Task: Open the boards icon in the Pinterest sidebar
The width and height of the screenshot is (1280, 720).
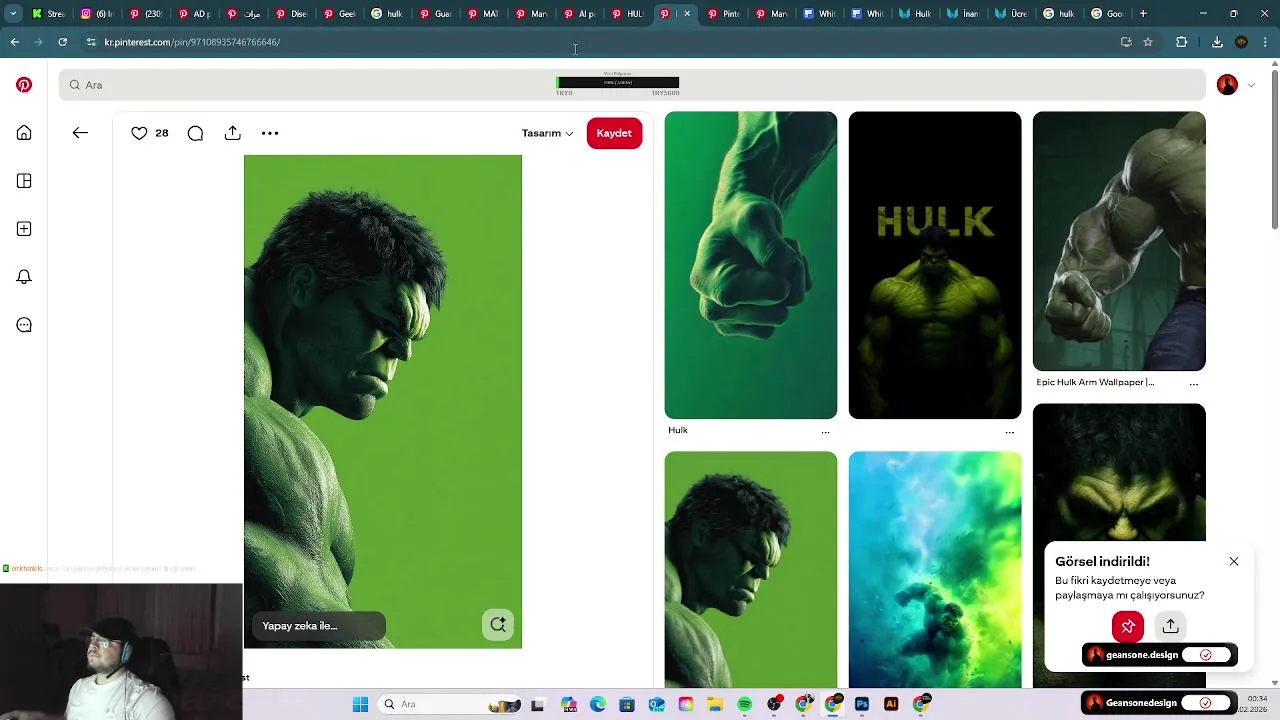Action: point(24,181)
